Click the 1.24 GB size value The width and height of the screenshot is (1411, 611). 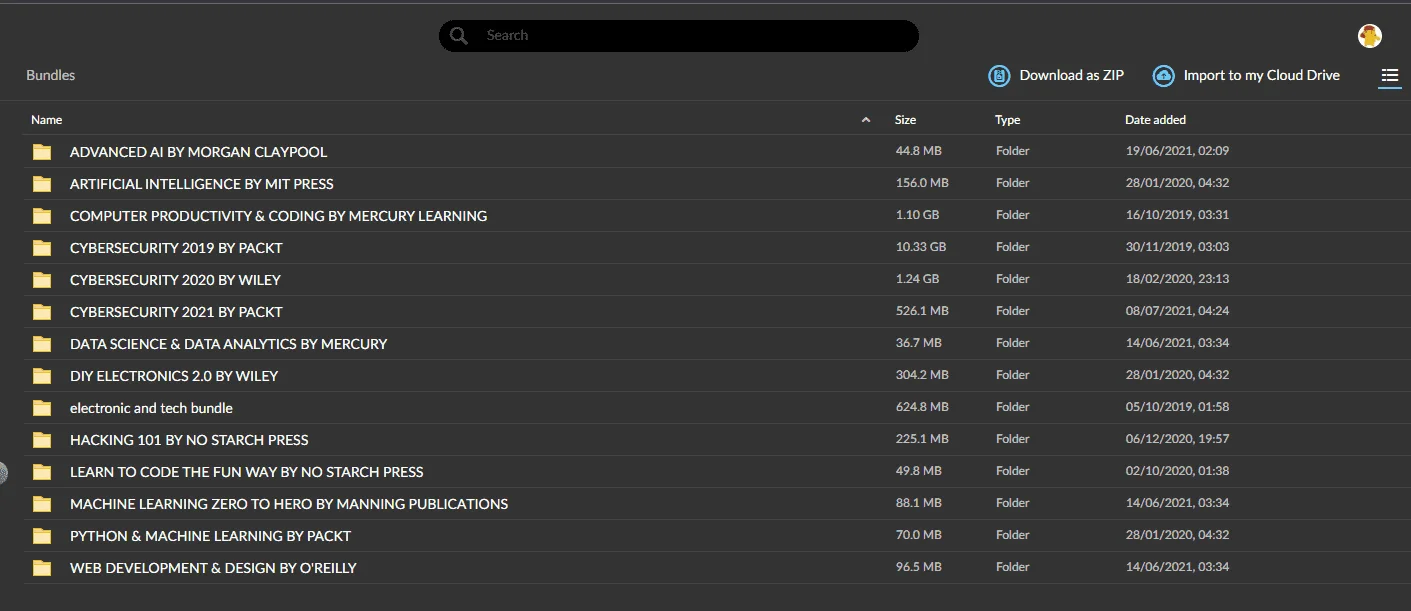click(x=917, y=279)
